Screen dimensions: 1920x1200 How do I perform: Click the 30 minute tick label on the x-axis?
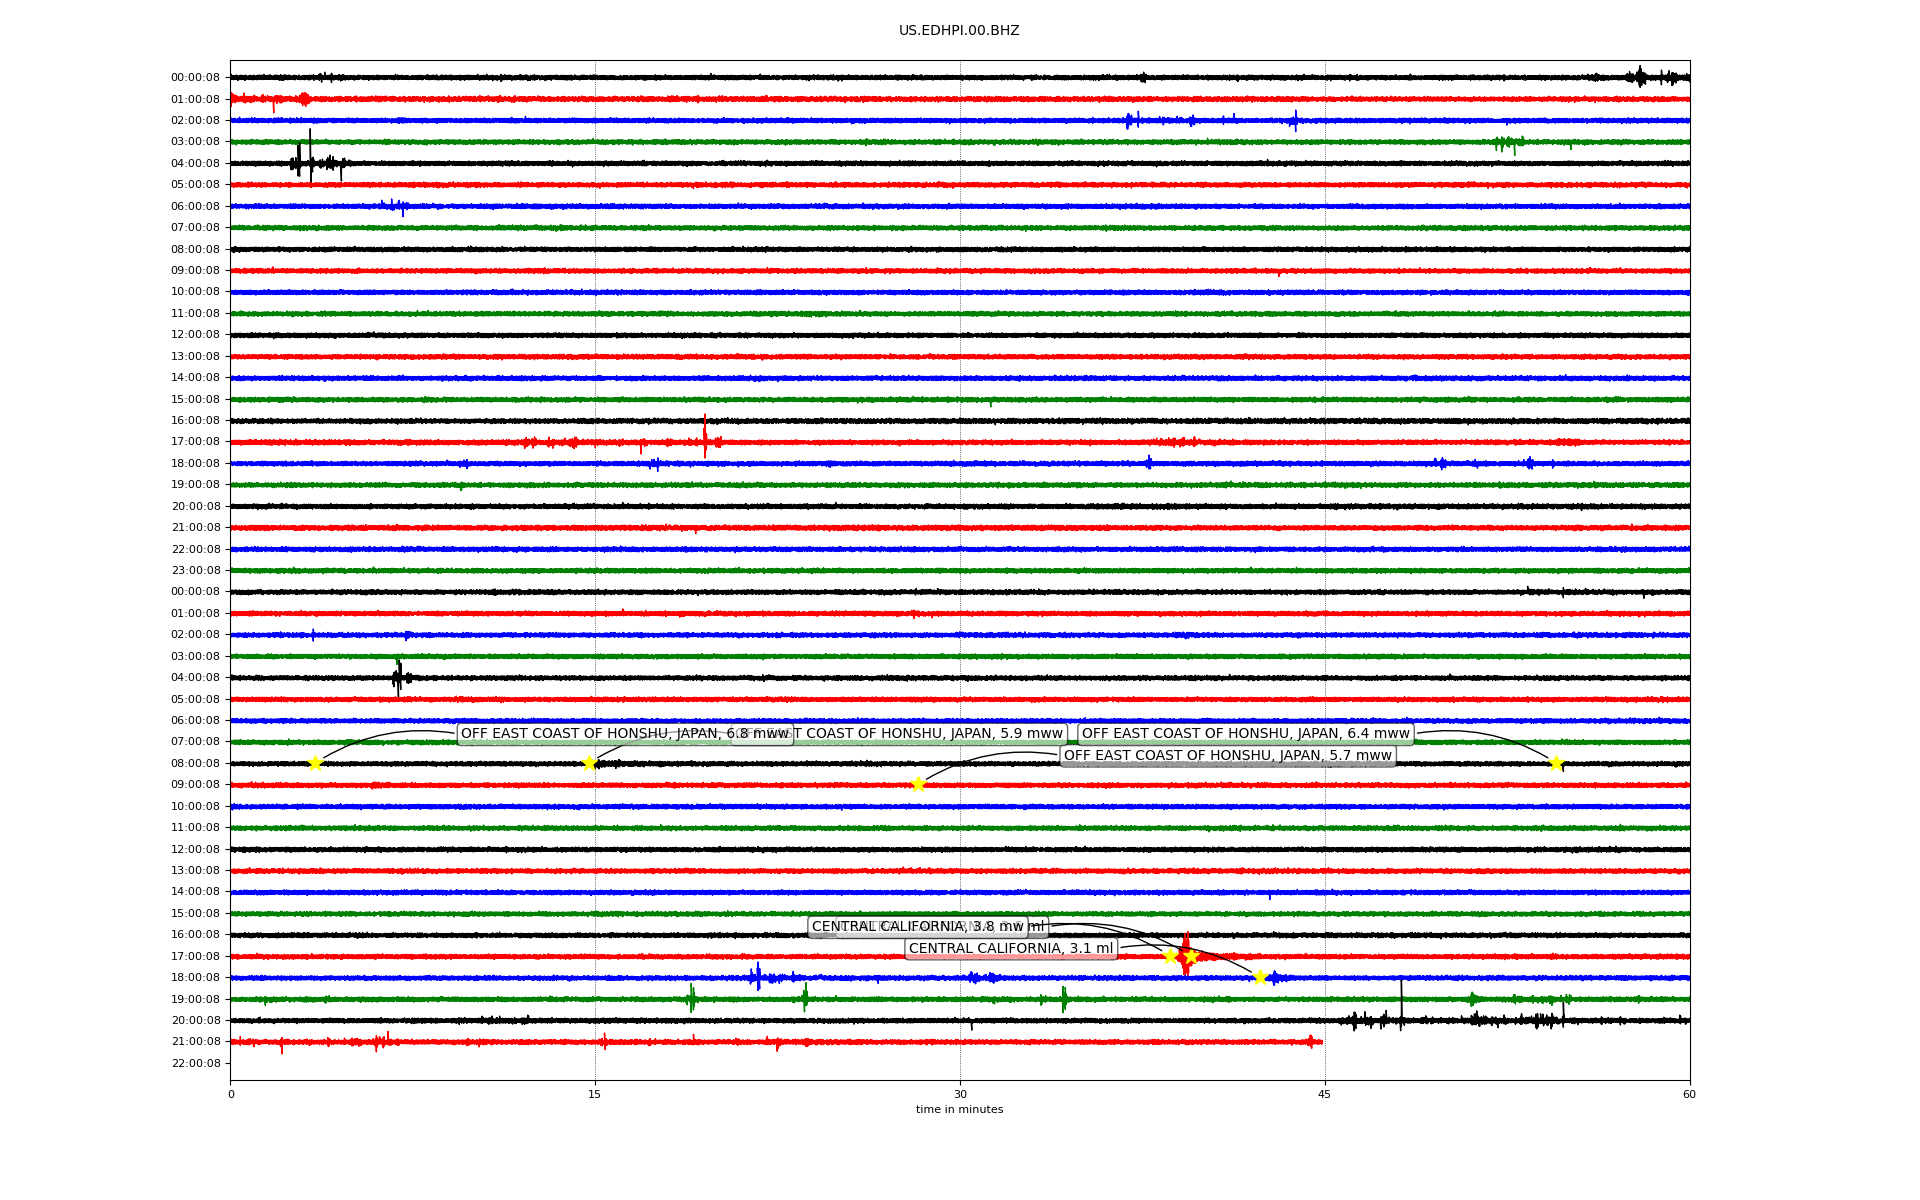[960, 1094]
